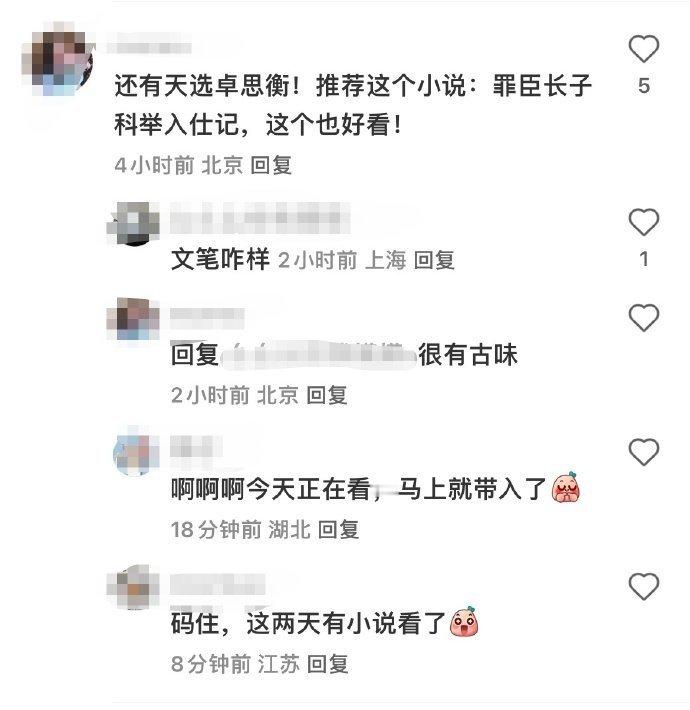Like the 码住，这两天有小说看了 reply
This screenshot has height=710, width=690.
pos(643,586)
